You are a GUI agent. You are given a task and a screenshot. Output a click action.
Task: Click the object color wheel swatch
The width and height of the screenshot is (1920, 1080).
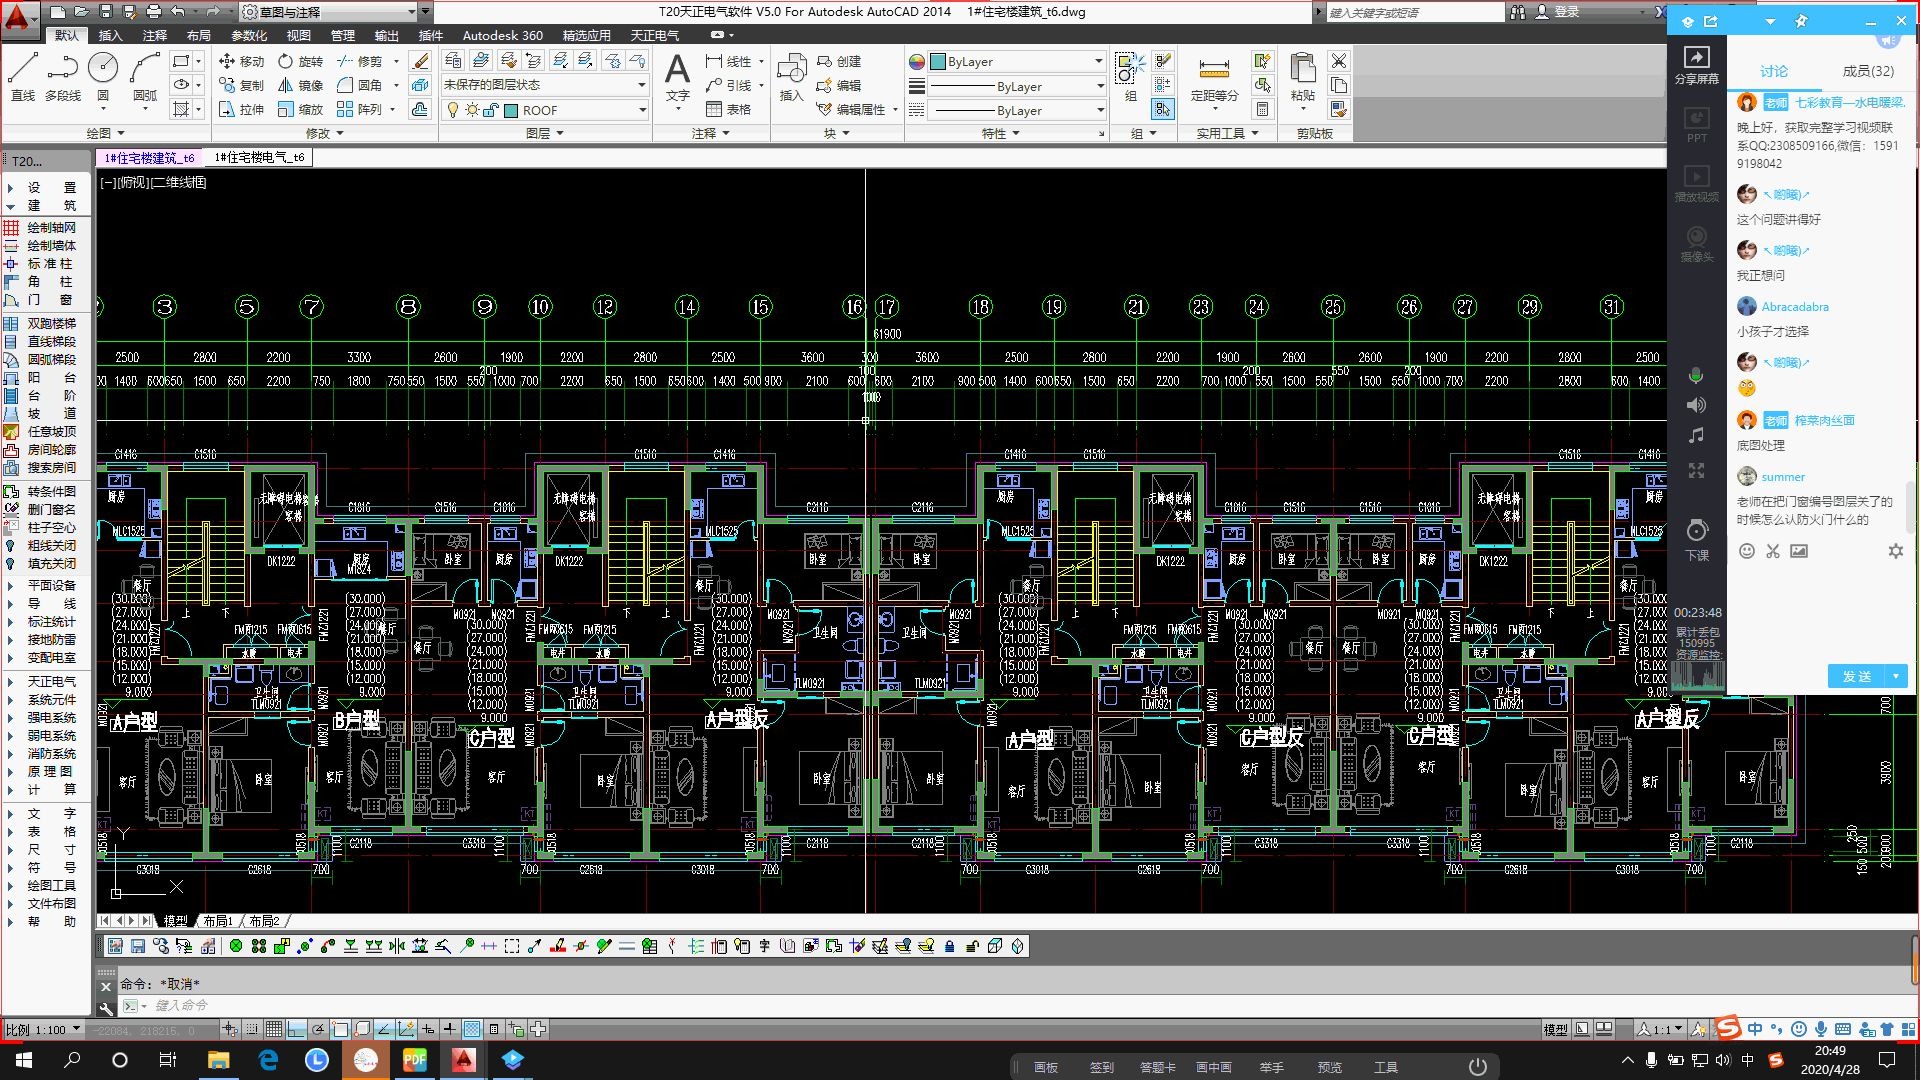click(x=917, y=61)
